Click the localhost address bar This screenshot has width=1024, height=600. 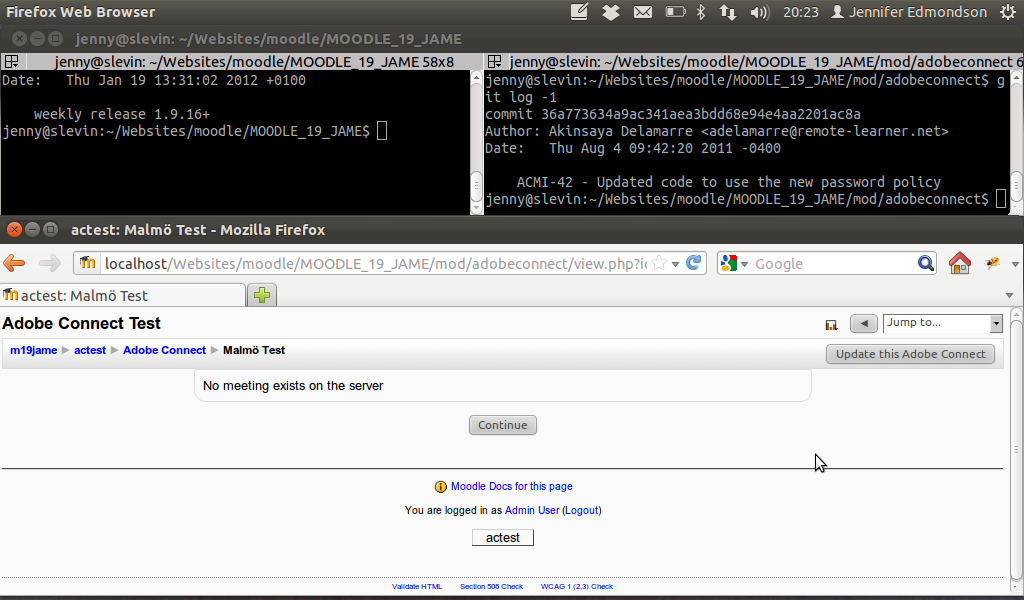(376, 264)
